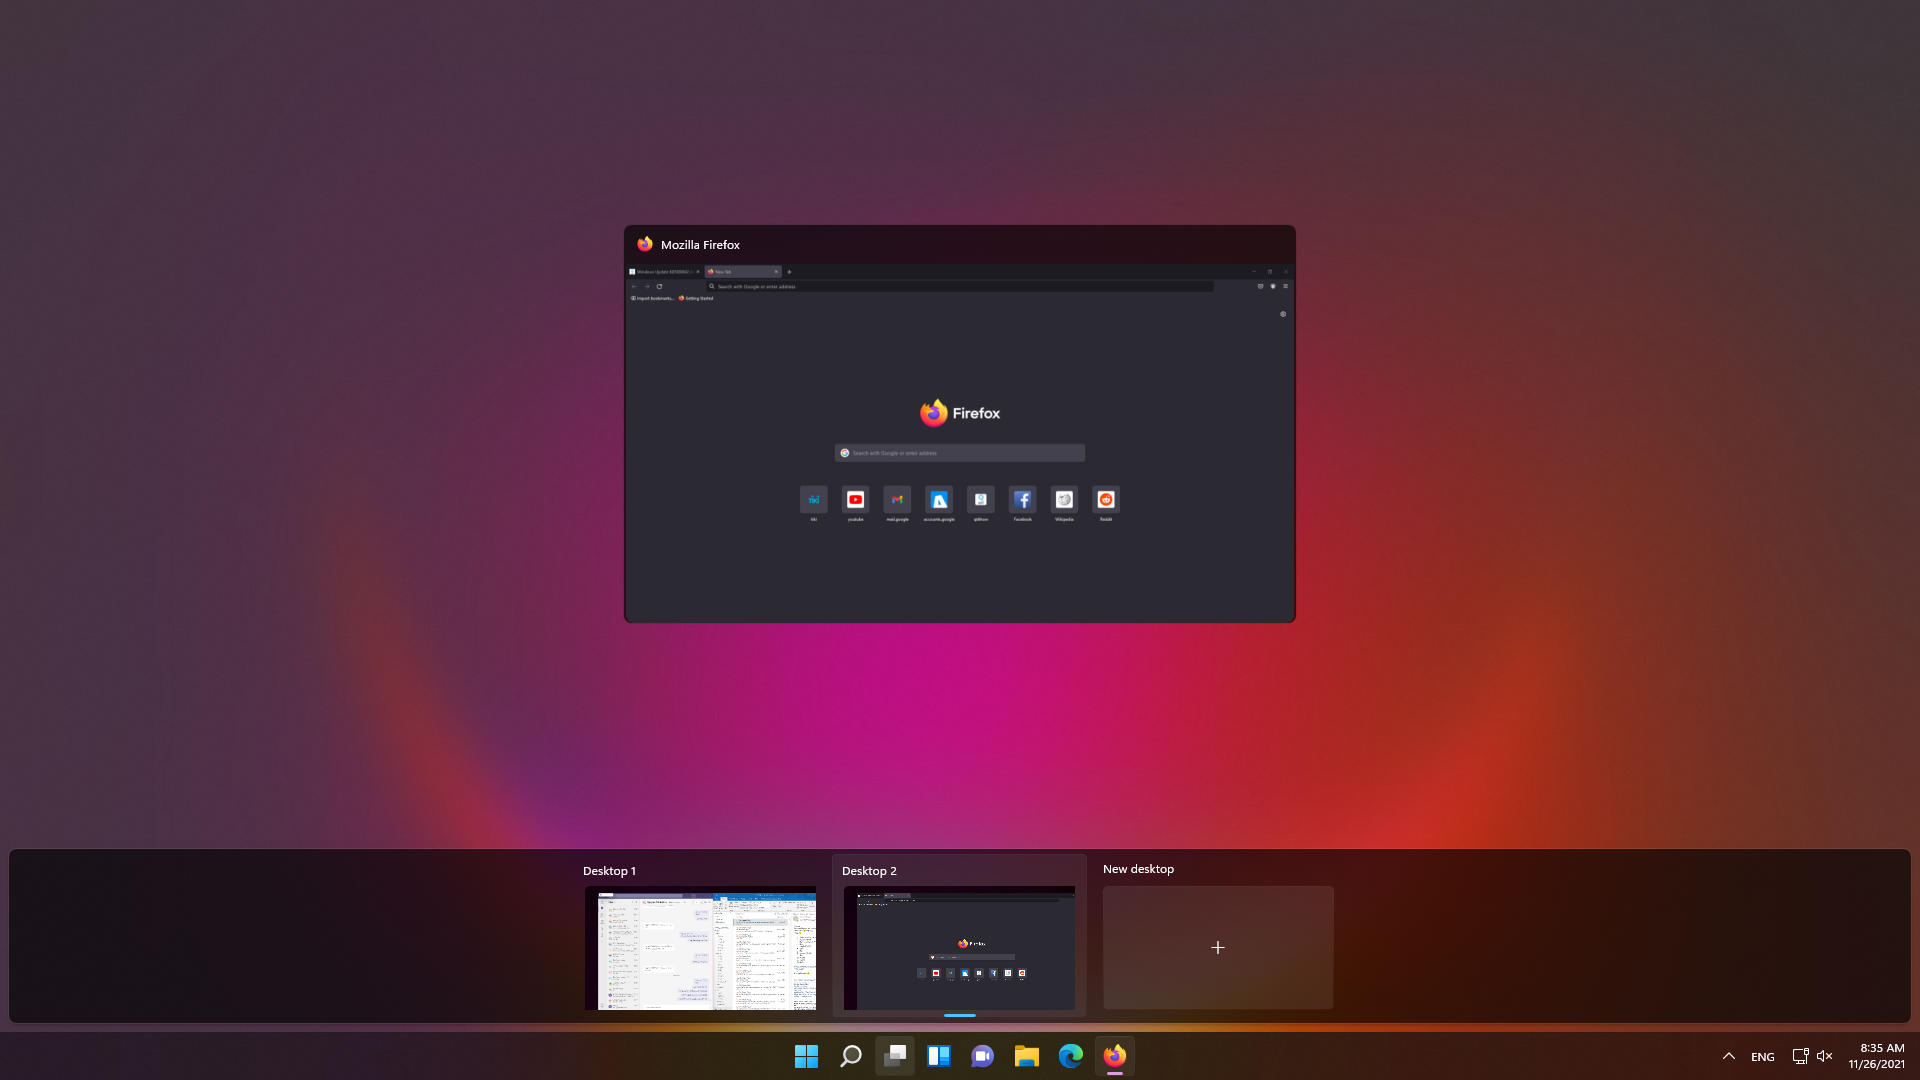Screen dimensions: 1920x1080
Task: Open the Pocket icon in the address bar
Action: pos(1260,286)
